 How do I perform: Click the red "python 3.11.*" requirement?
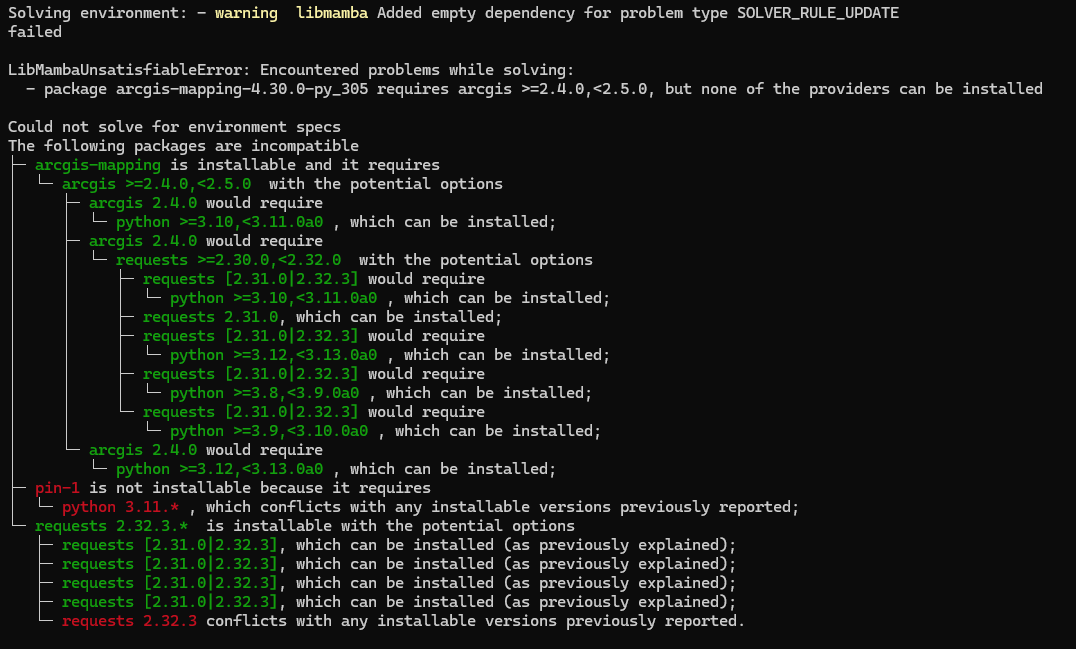120,507
